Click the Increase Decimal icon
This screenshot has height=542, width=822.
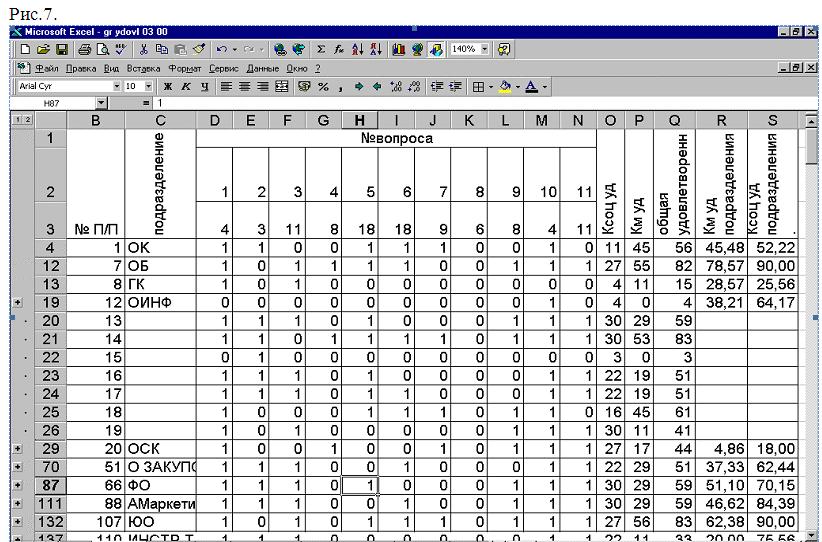[396, 86]
